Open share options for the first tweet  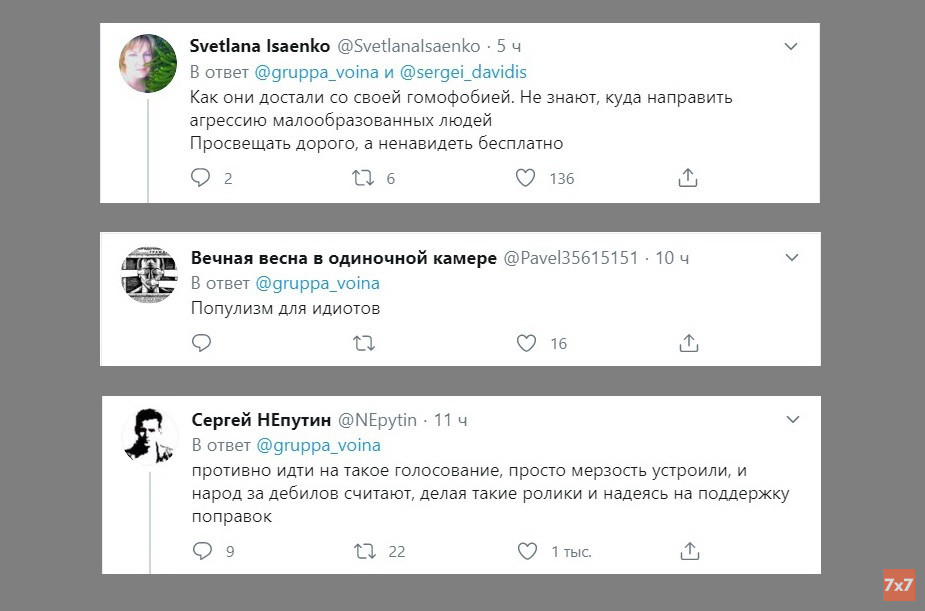(x=687, y=177)
